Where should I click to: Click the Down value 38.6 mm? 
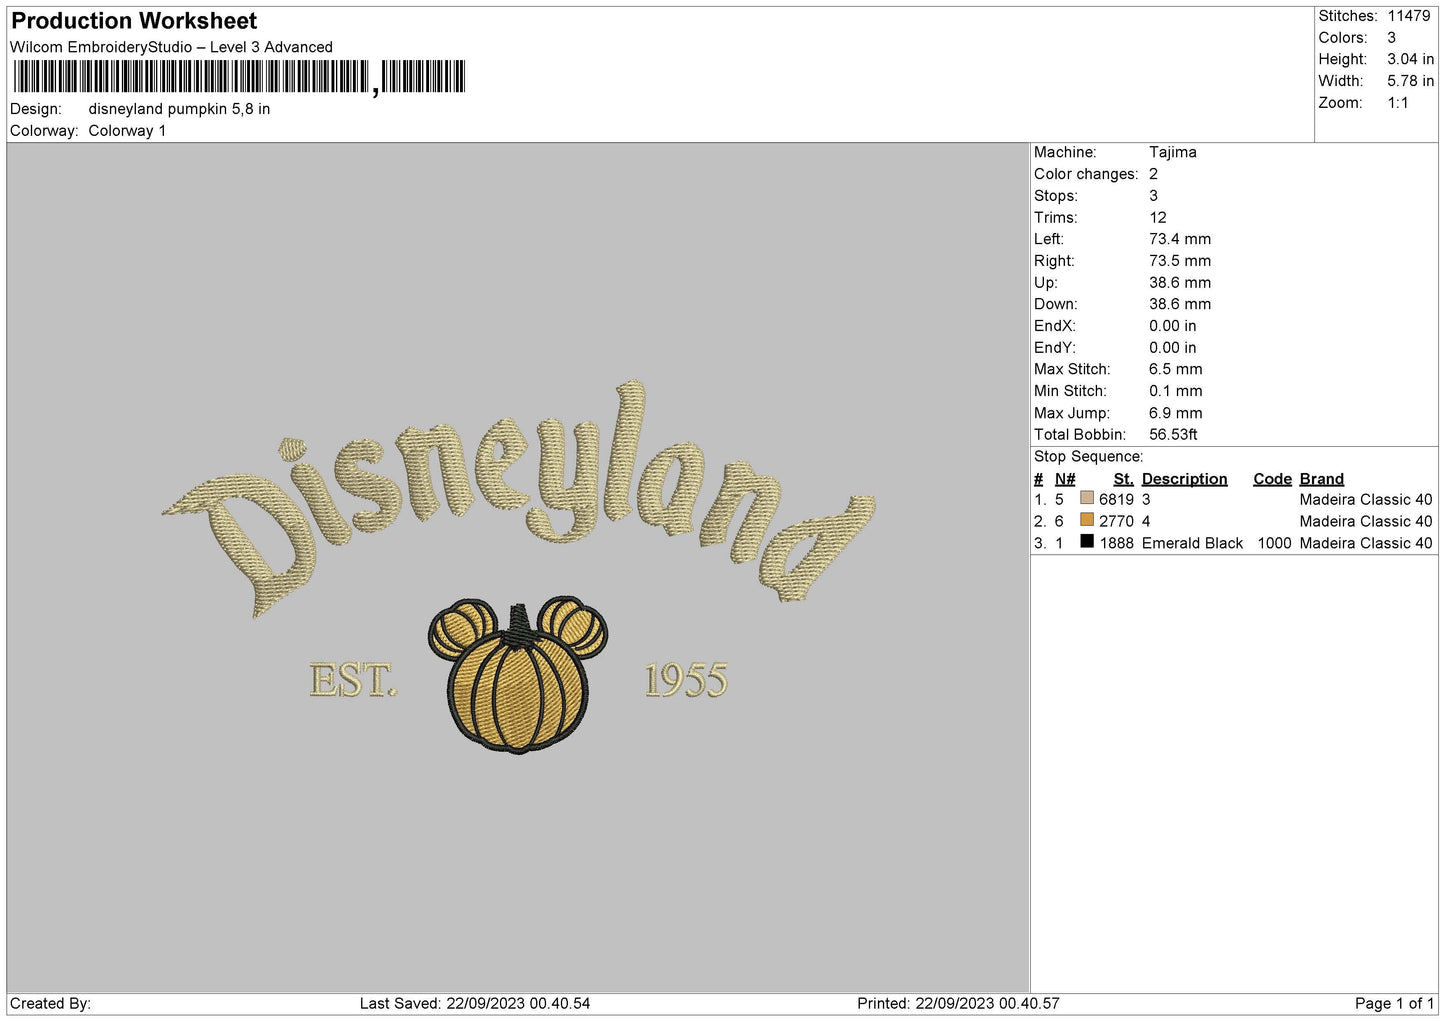tap(1180, 304)
